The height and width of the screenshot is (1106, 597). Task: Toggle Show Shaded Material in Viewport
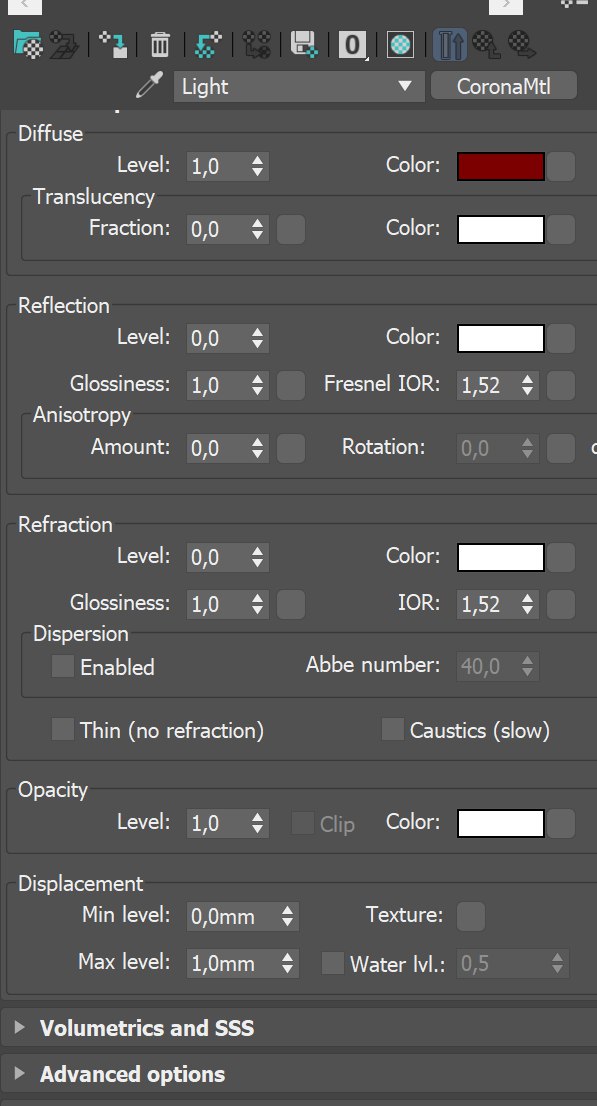[x=400, y=45]
